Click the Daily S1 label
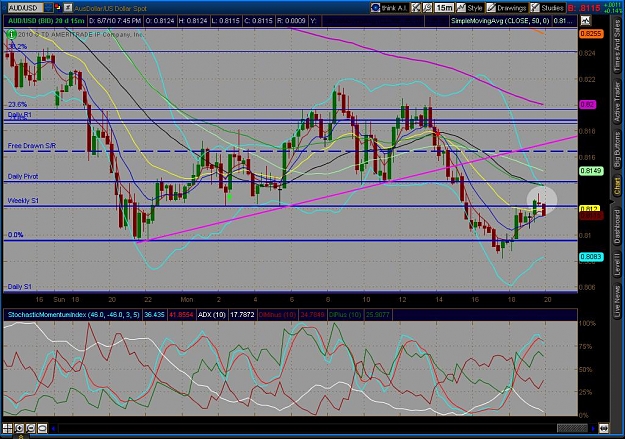 [20, 287]
